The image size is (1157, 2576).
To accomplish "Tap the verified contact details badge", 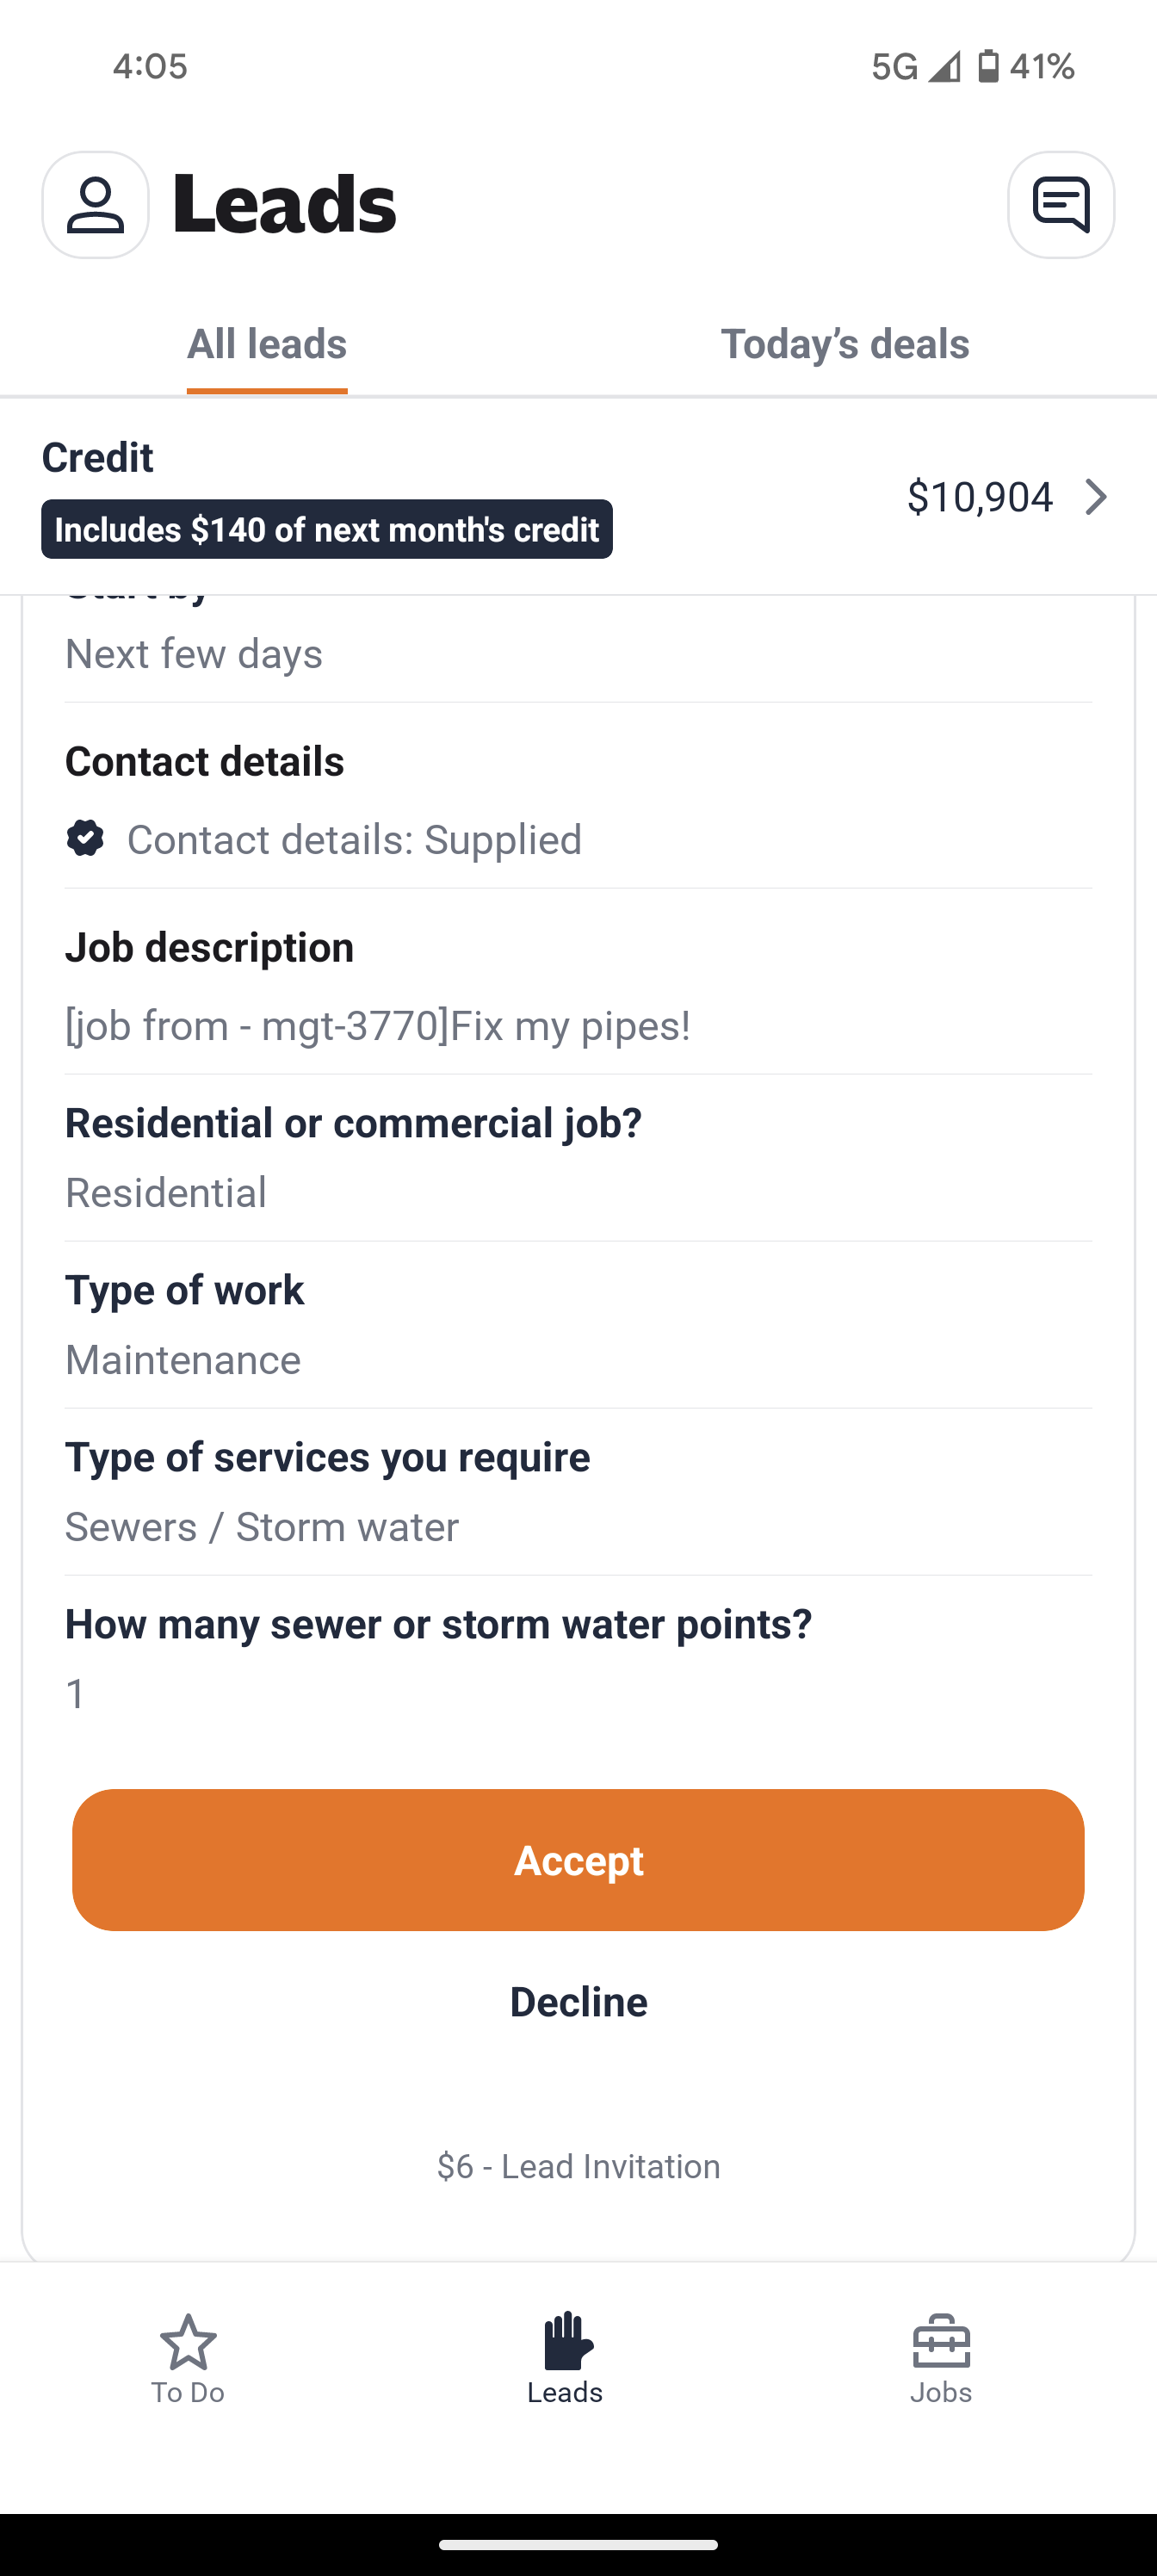I will tap(85, 838).
